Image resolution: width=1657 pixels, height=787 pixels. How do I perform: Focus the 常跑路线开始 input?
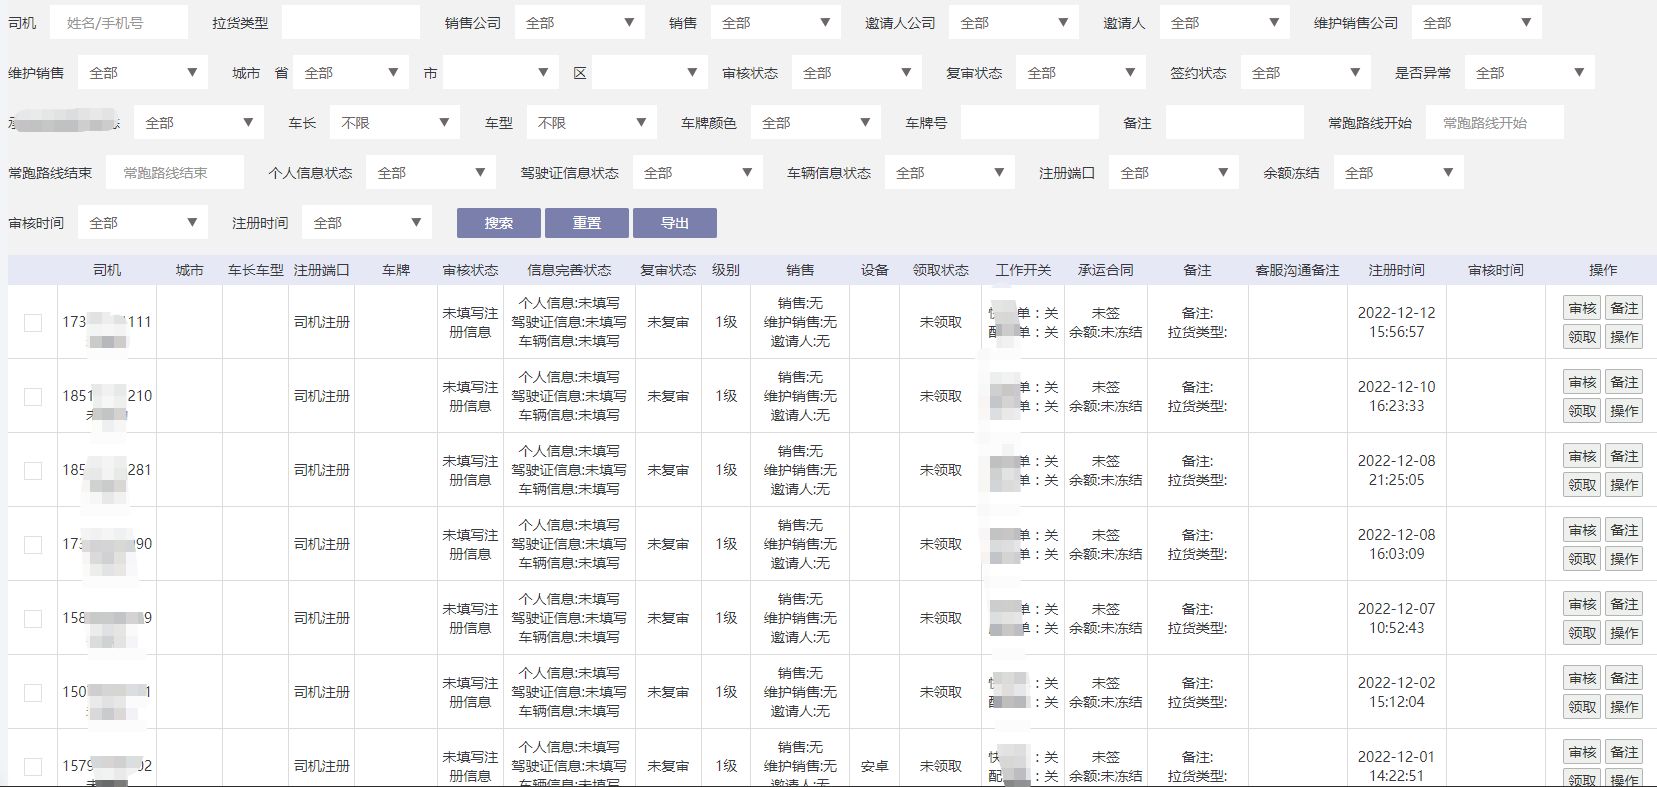pyautogui.click(x=1495, y=122)
